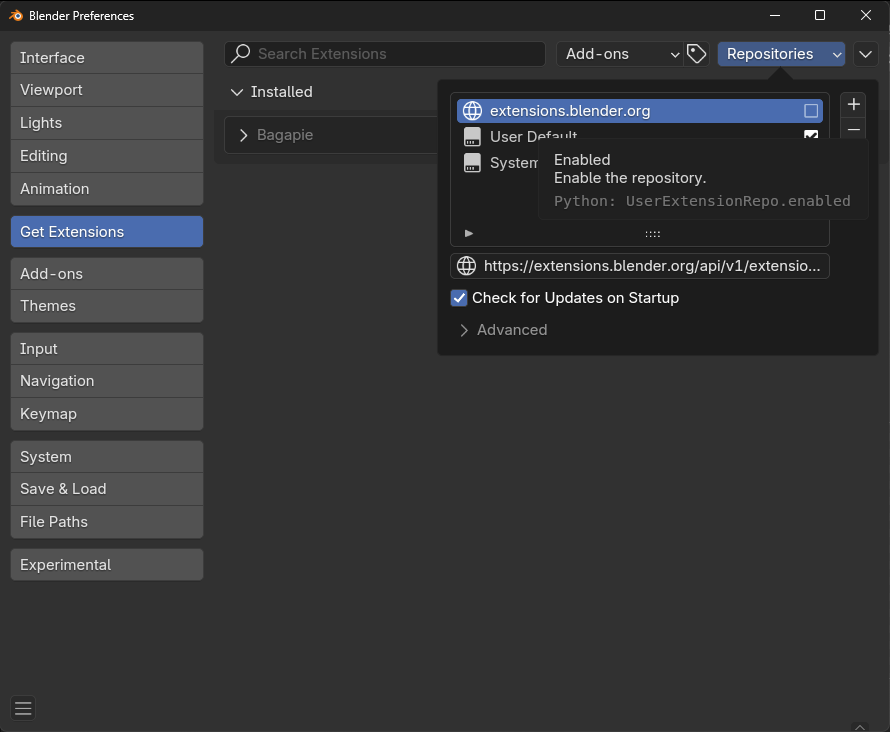Select the Animation tab
The image size is (890, 732).
pyautogui.click(x=107, y=189)
